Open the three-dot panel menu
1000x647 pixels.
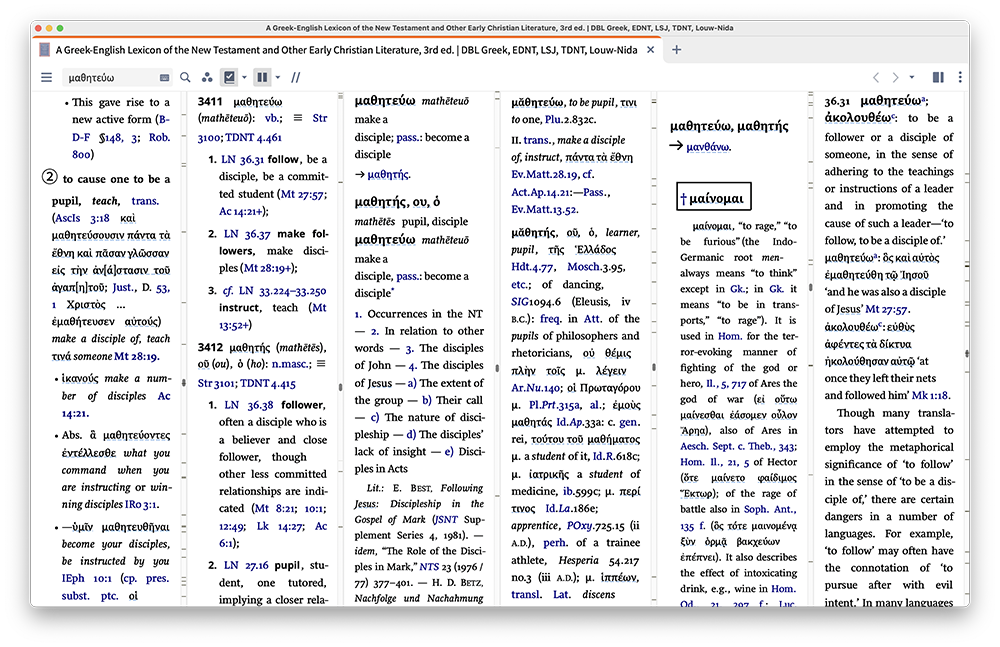(x=960, y=77)
